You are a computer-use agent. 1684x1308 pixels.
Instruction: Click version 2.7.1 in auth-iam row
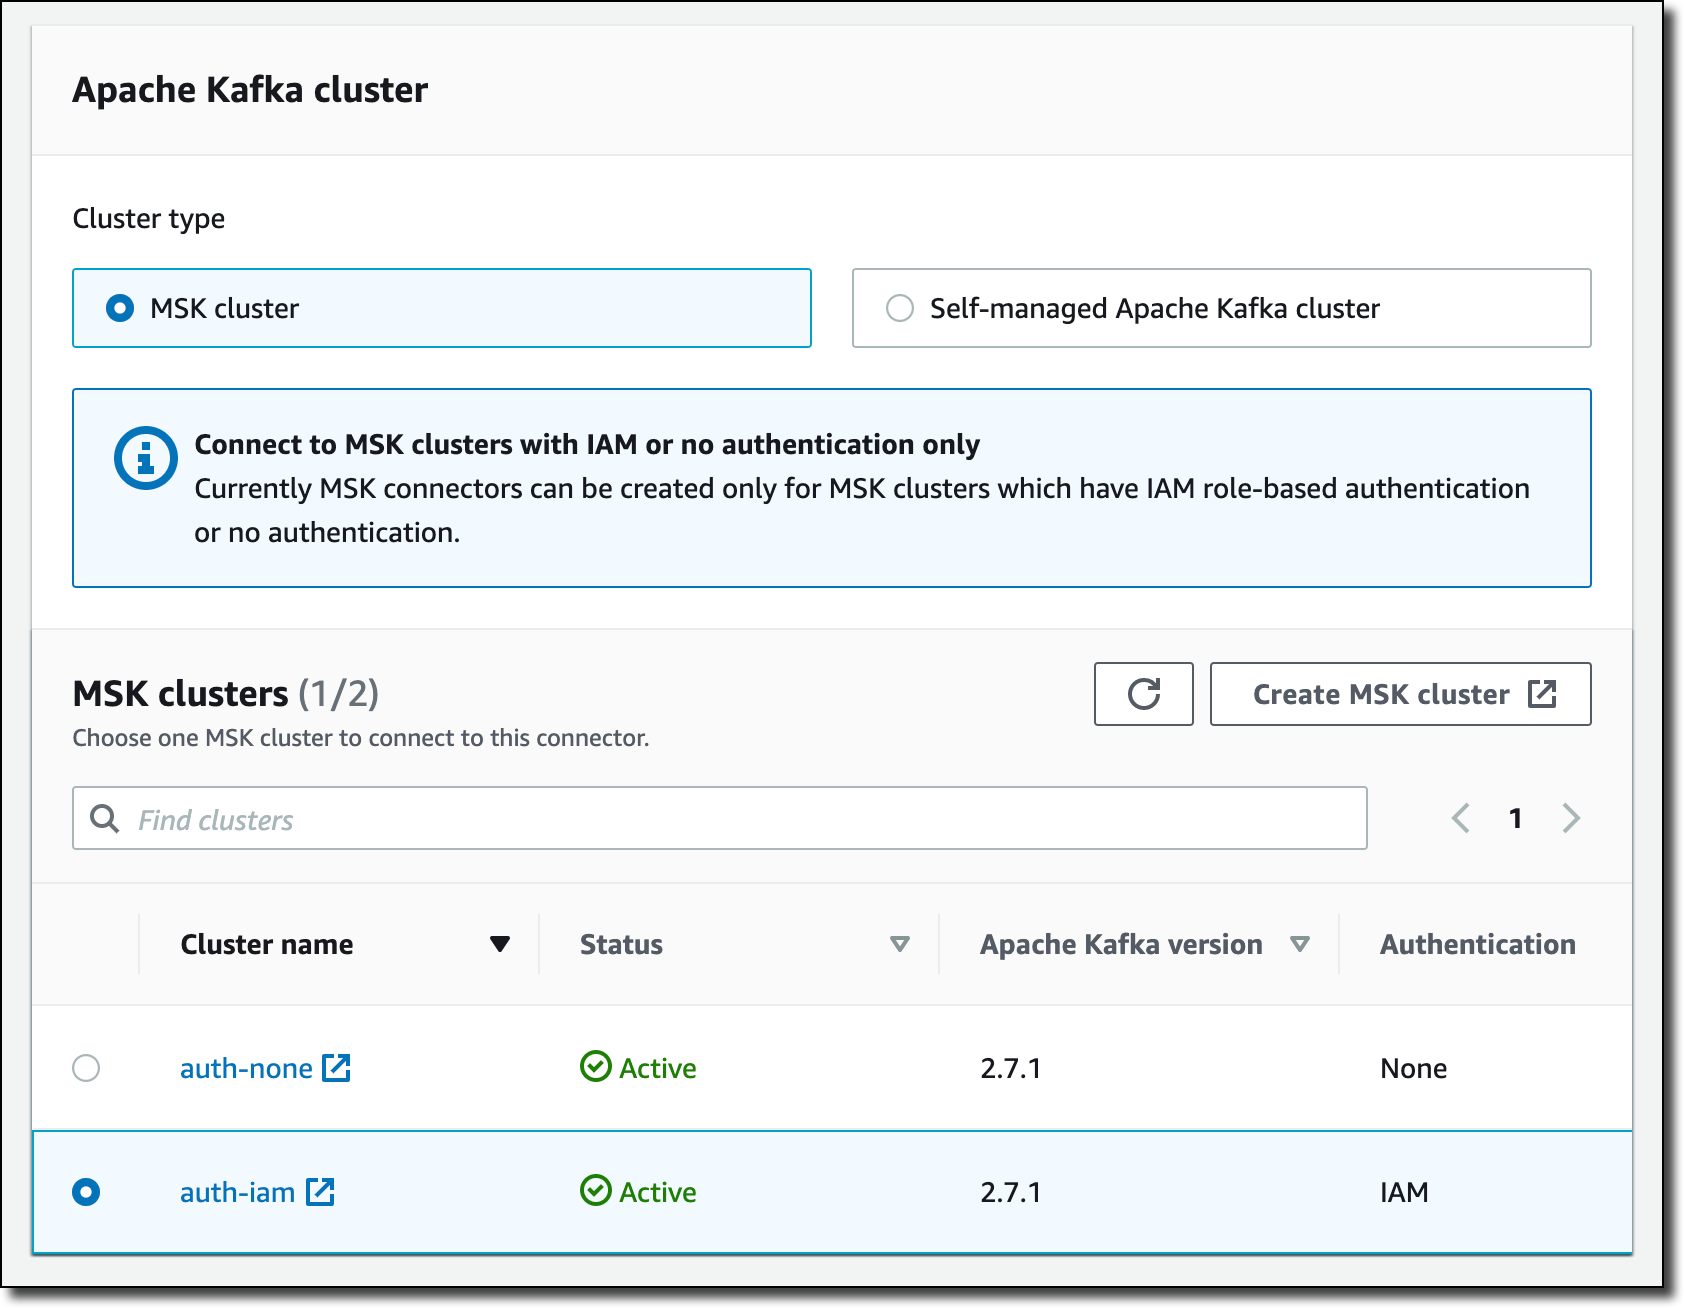pos(1010,1192)
